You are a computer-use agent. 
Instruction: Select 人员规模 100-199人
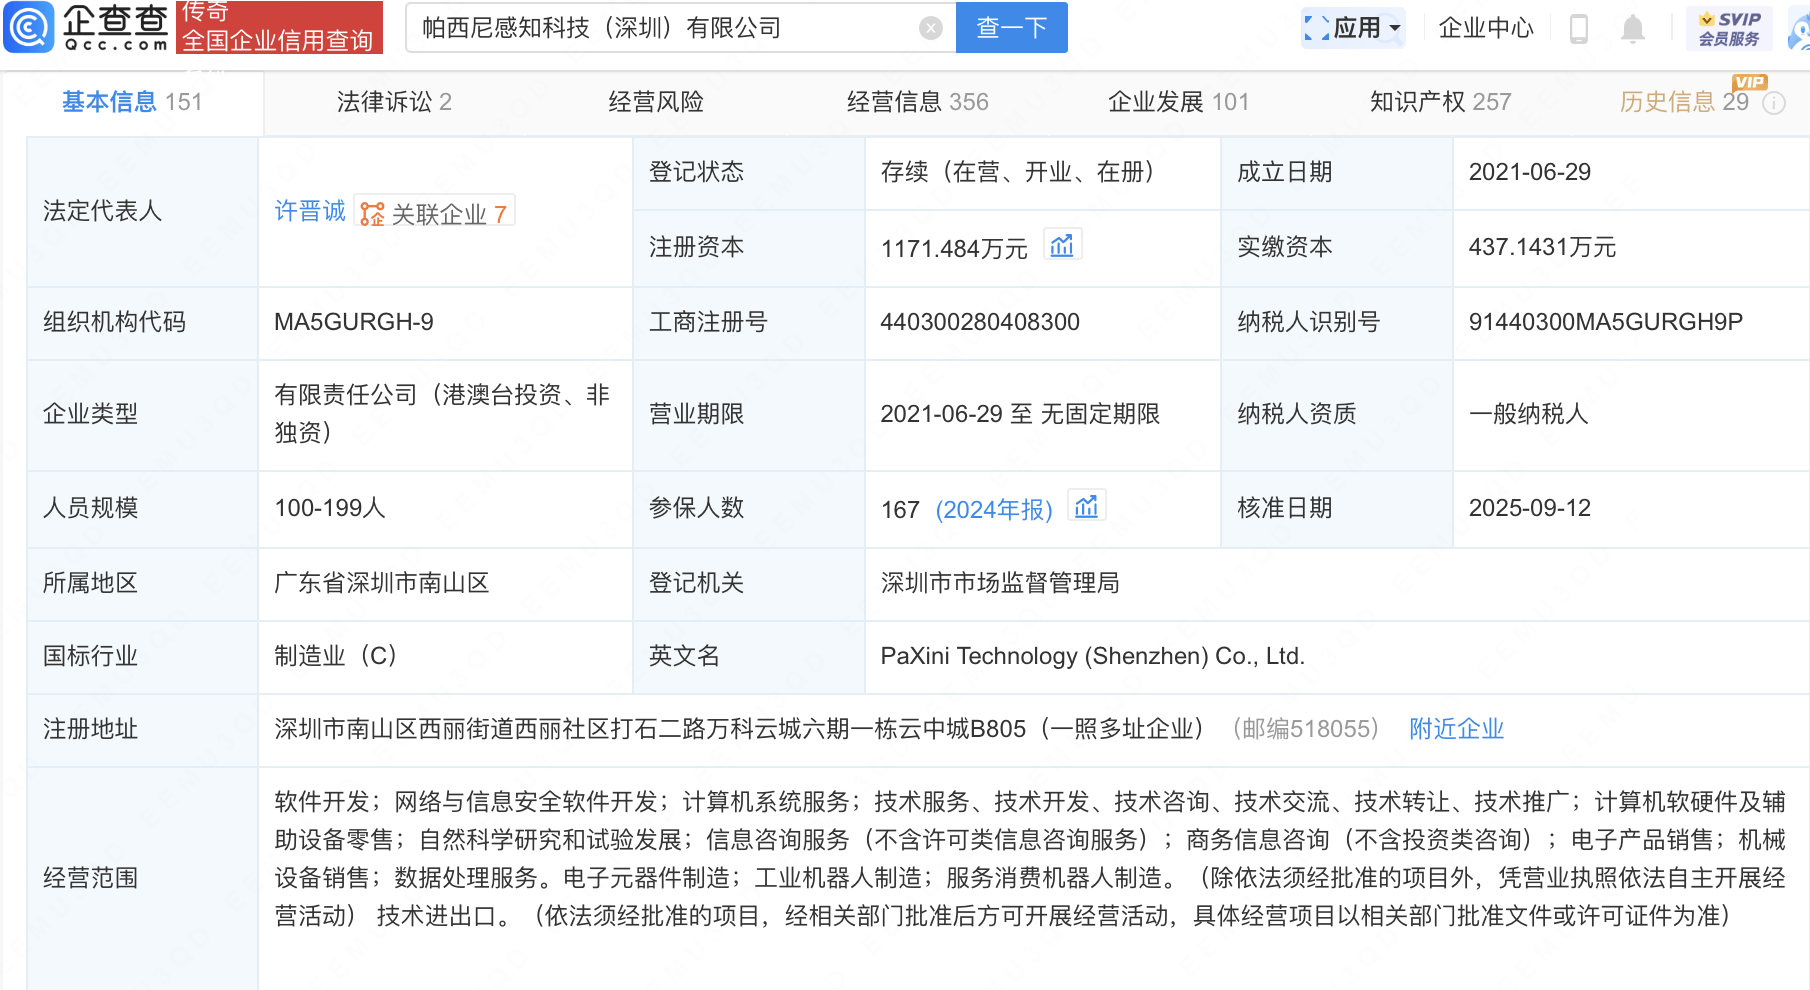(x=330, y=508)
